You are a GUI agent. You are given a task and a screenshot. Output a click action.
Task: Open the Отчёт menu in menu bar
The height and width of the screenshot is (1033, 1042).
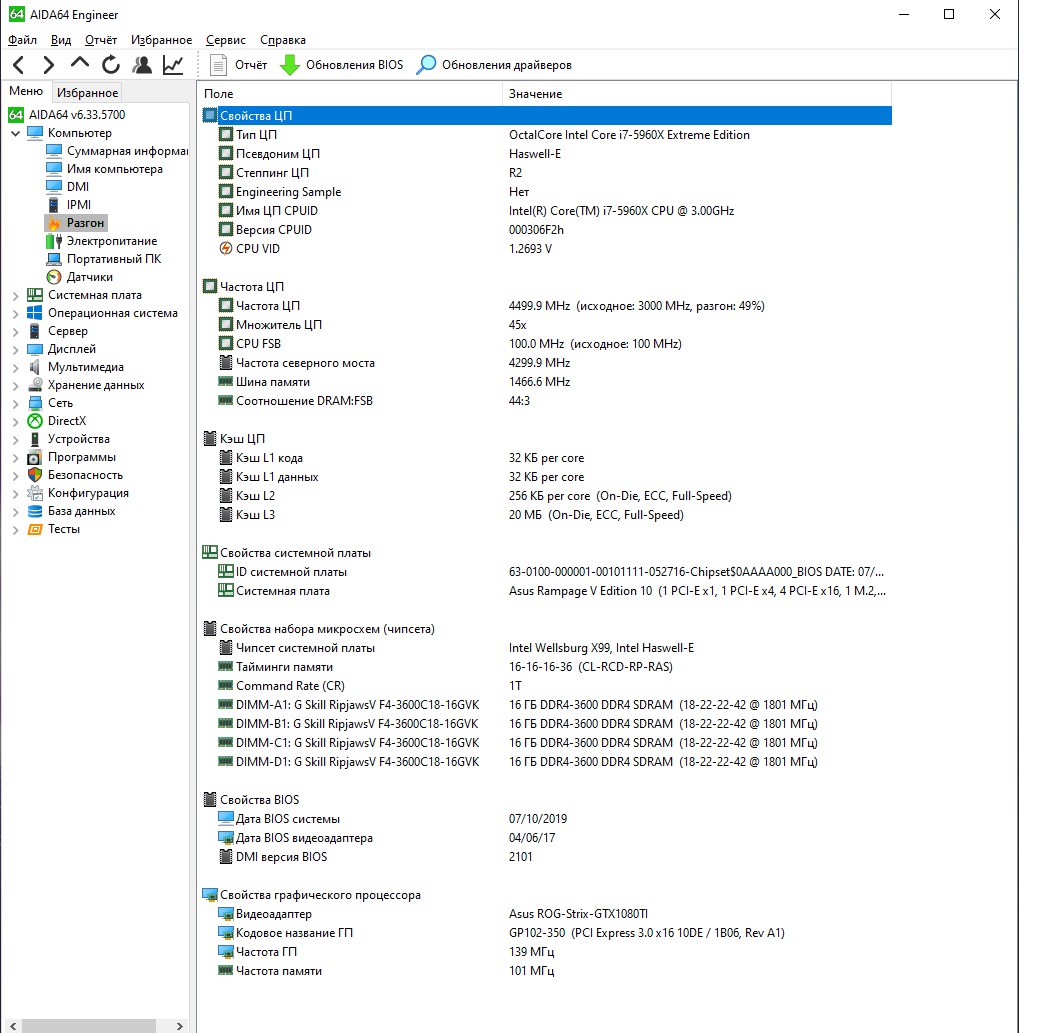101,40
